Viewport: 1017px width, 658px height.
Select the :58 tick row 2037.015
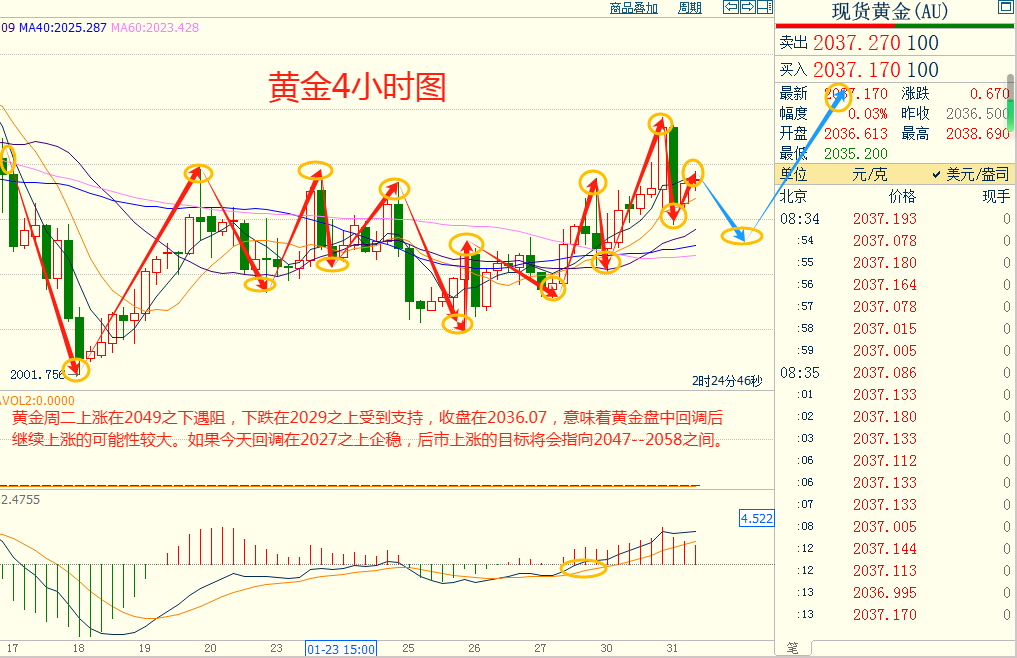click(894, 328)
